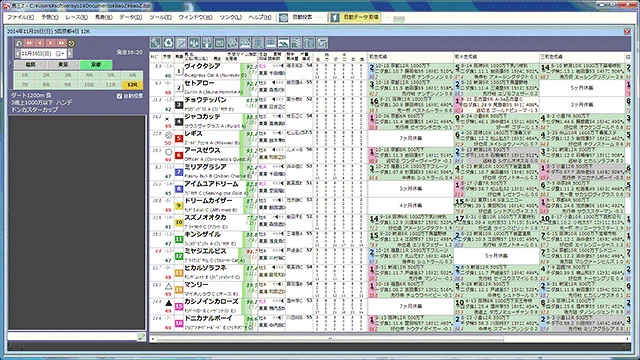Open the ファイル(F) menu
This screenshot has width=640, height=360.
click(20, 17)
